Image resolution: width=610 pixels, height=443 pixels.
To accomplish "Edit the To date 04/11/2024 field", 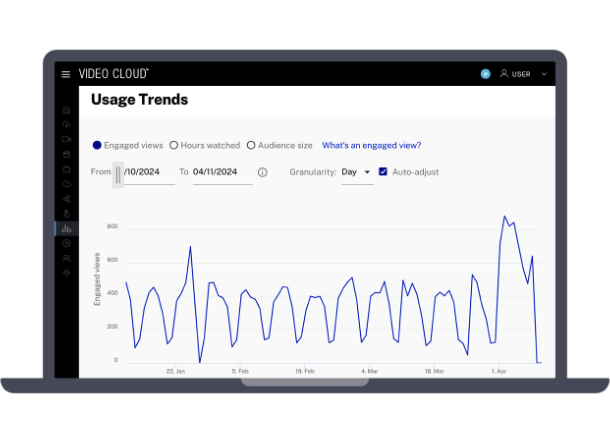I will click(223, 172).
